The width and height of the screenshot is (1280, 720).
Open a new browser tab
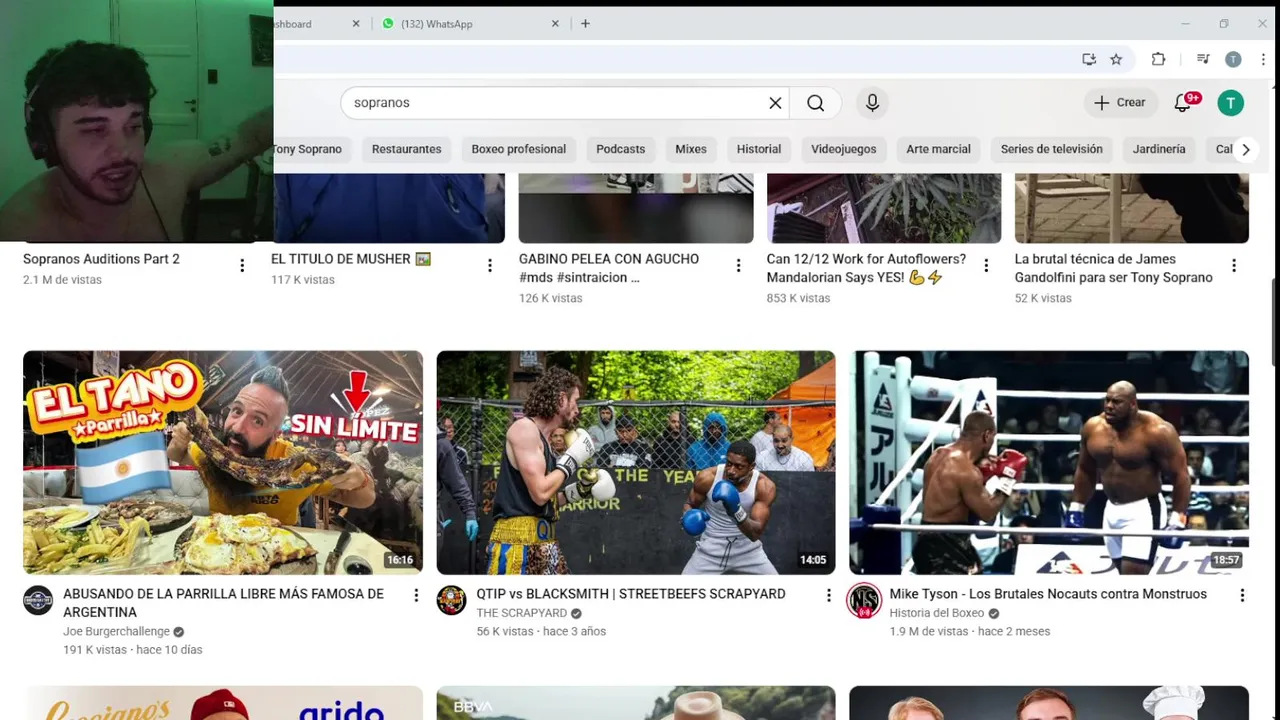coord(585,23)
